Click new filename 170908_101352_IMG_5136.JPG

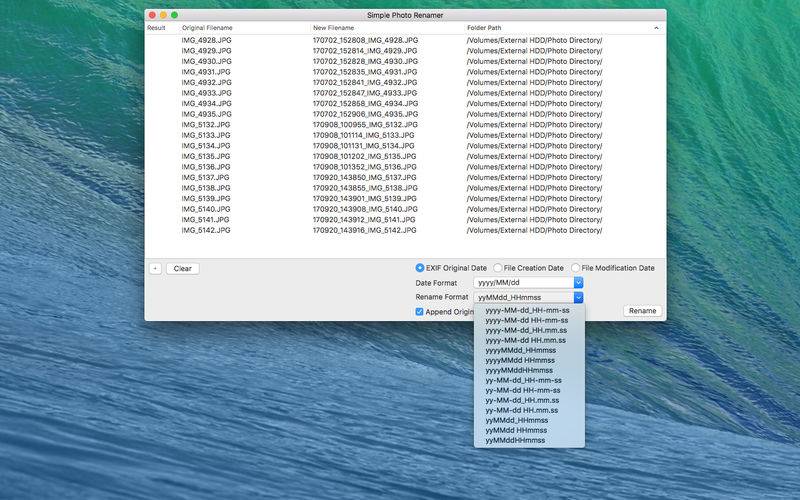coord(364,167)
